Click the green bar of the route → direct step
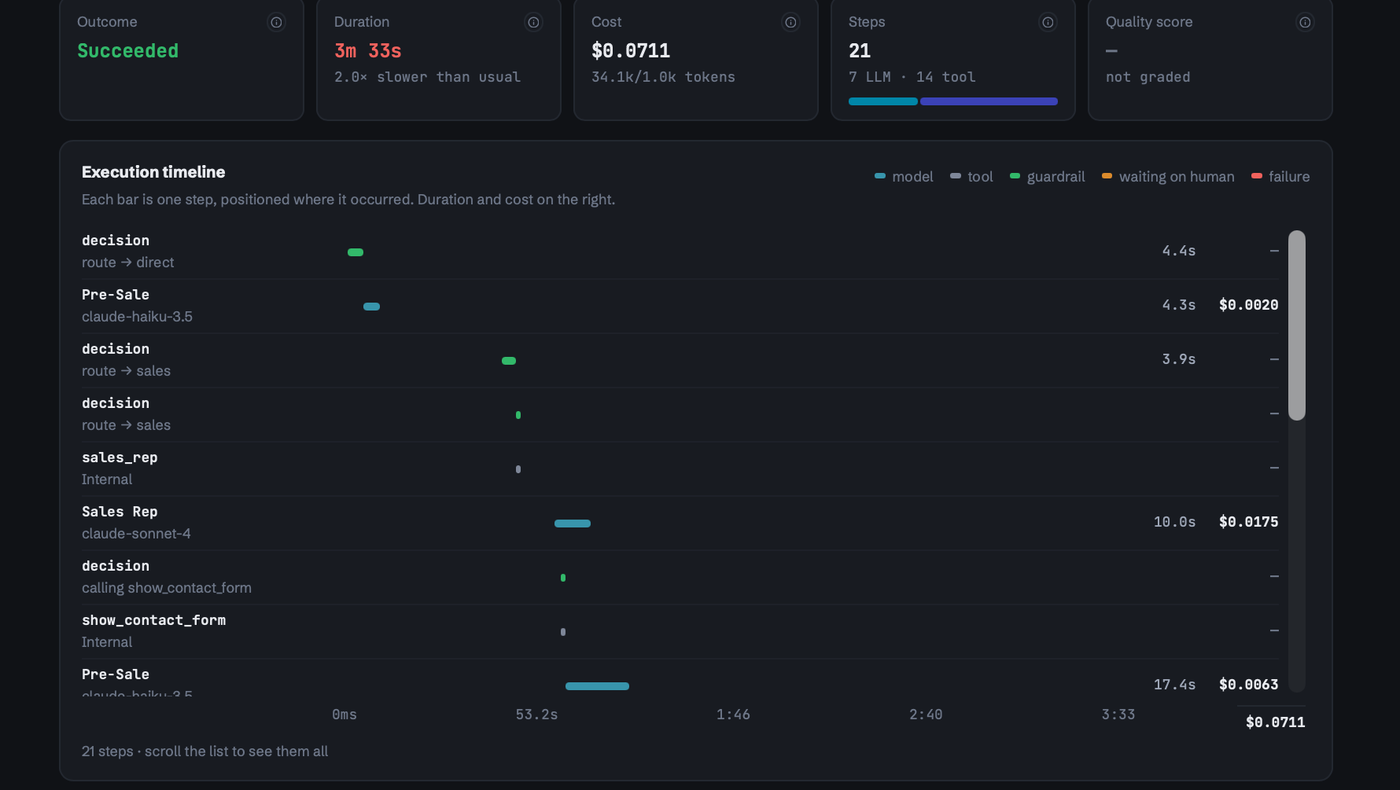Screen dimensions: 1400x790 click(355, 252)
